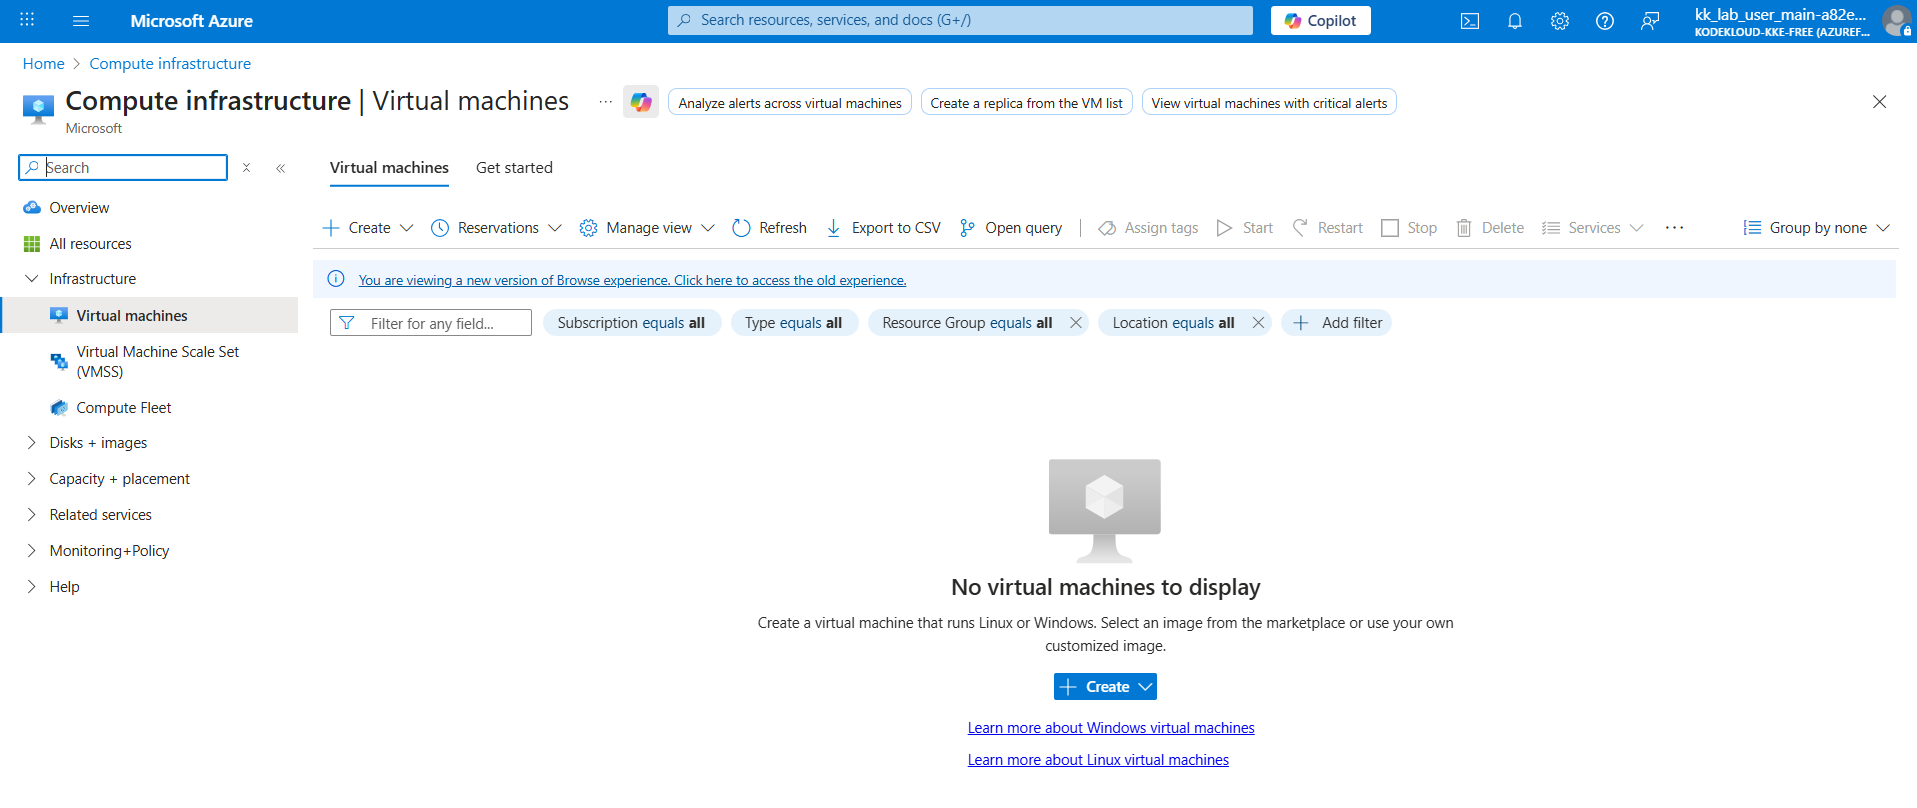Open the Reservations dropdown

pyautogui.click(x=497, y=228)
